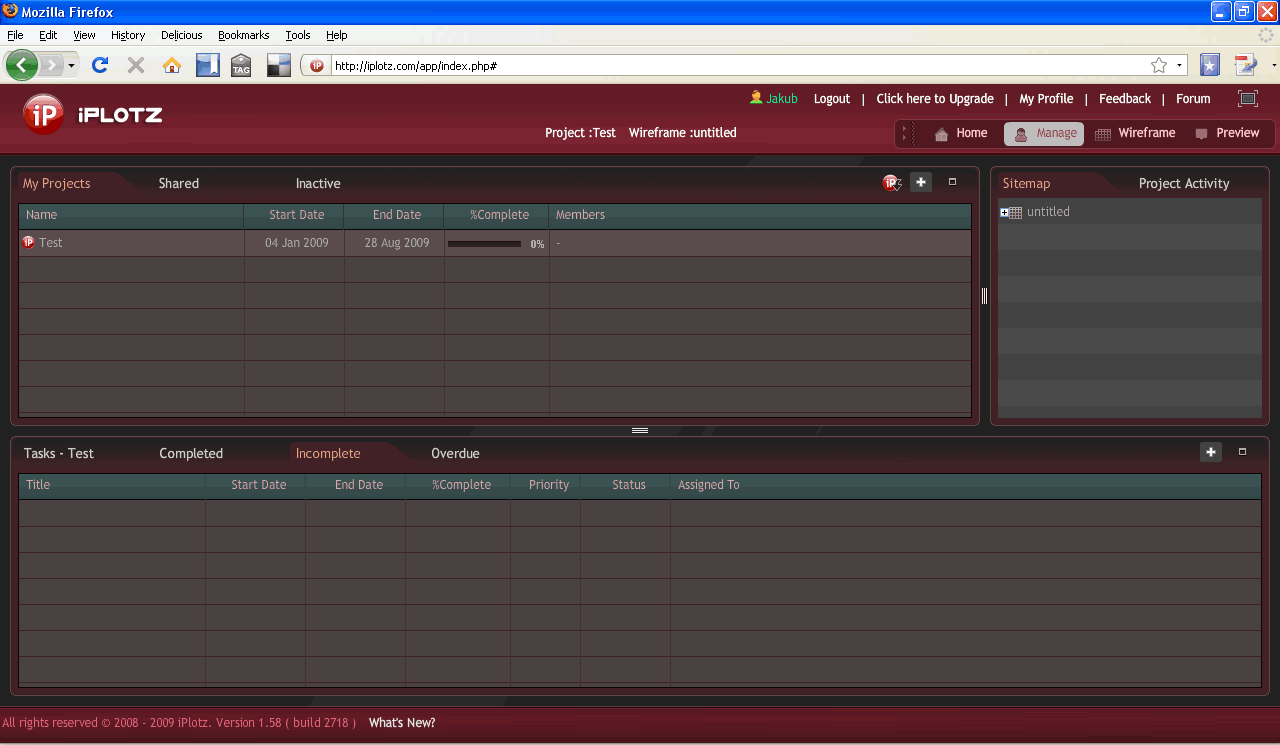1280x745 pixels.
Task: Select the Sitemap tab
Action: click(1026, 183)
